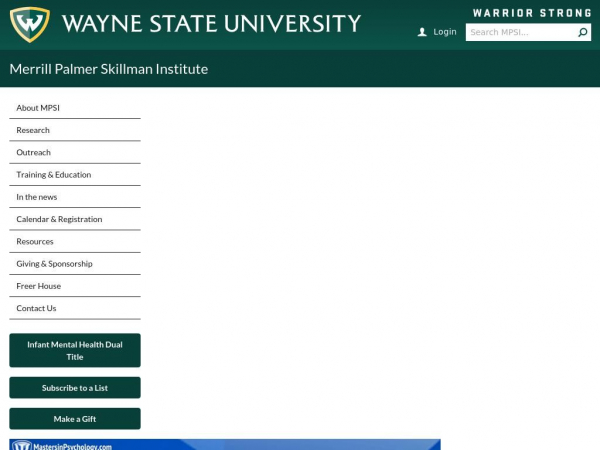Open the Research menu item
This screenshot has width=600, height=450.
click(75, 130)
